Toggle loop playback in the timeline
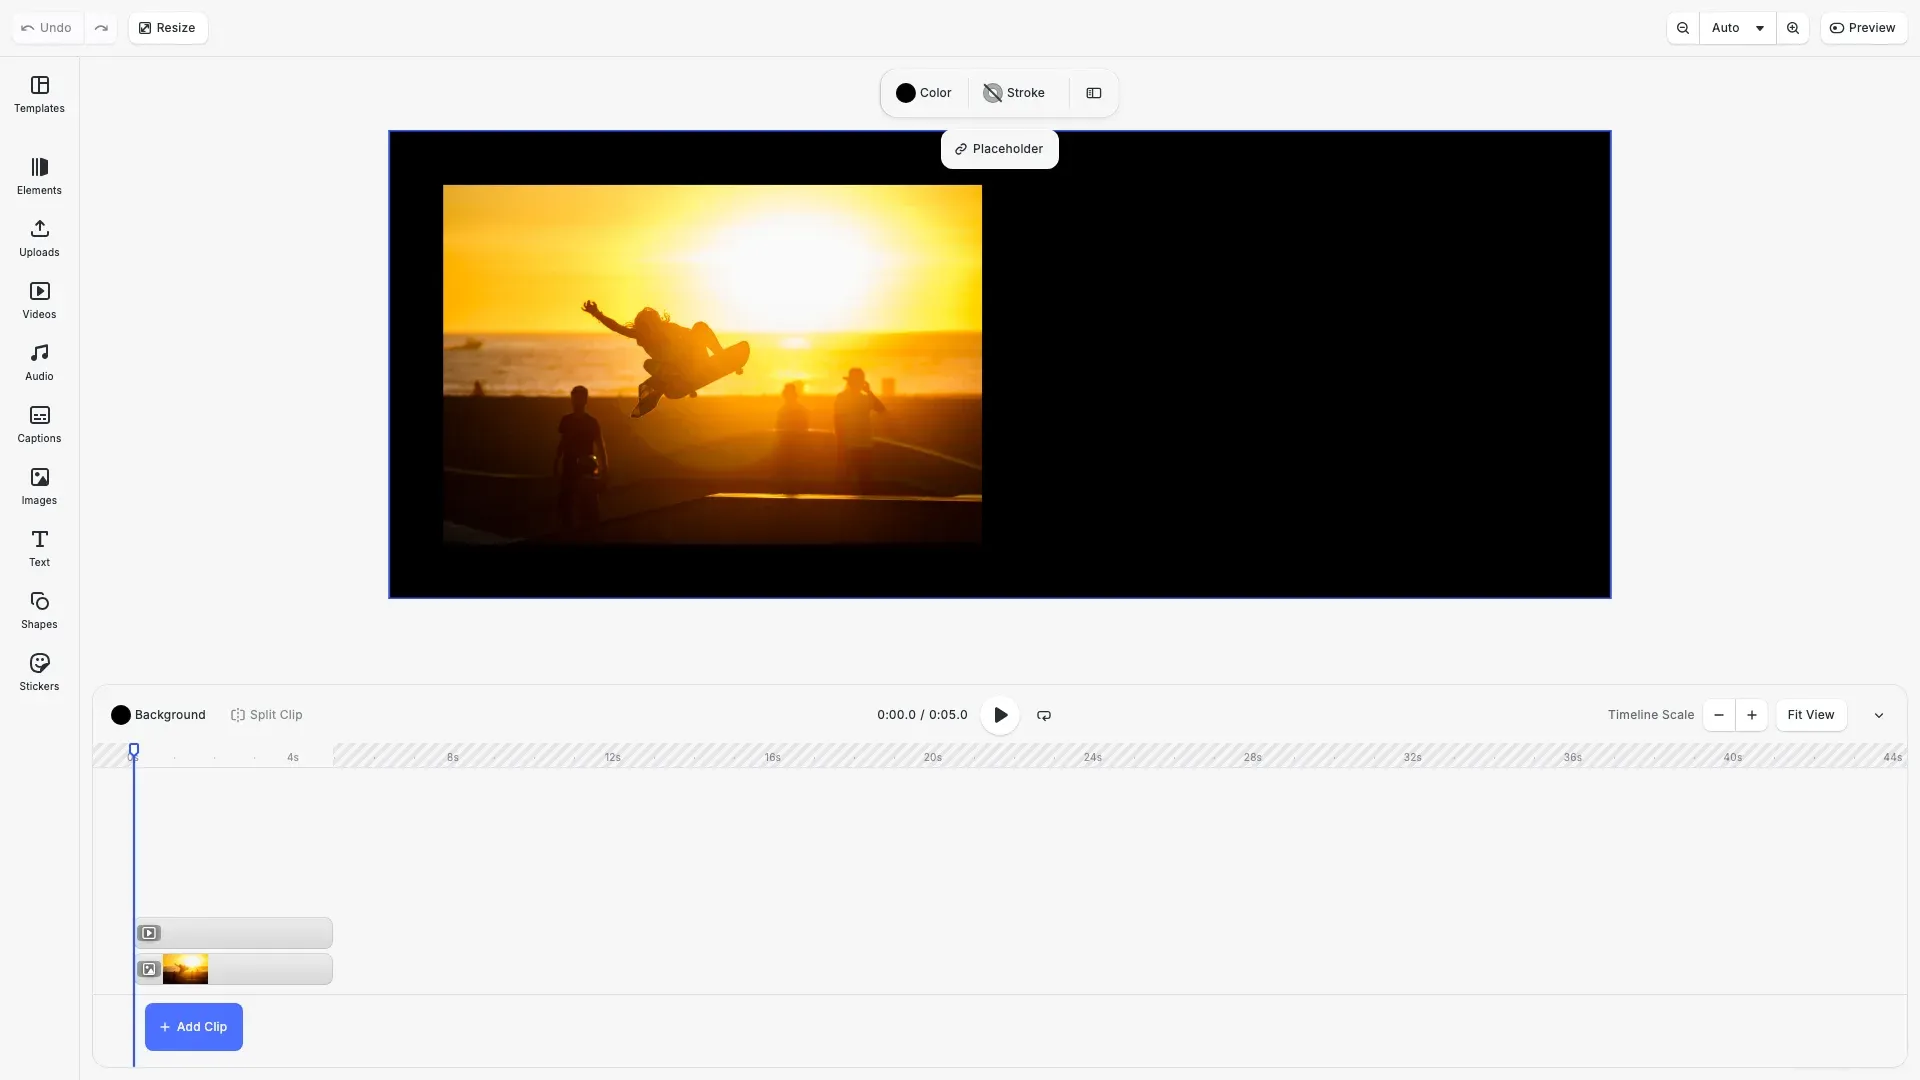 pos(1043,715)
